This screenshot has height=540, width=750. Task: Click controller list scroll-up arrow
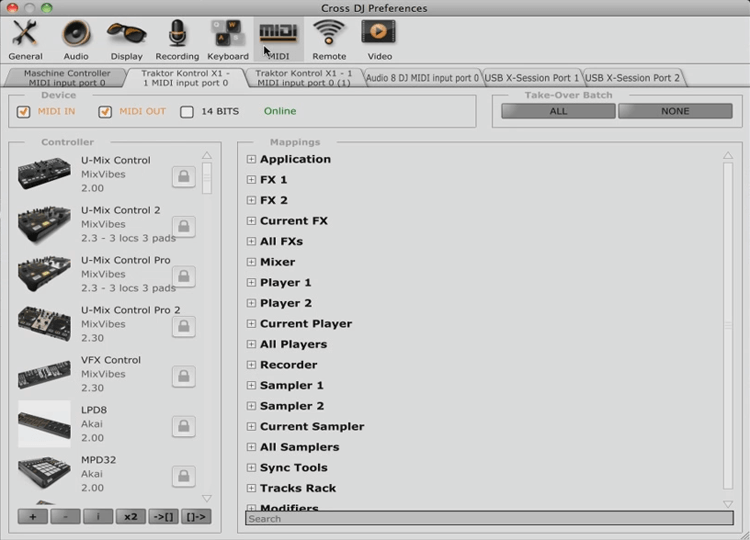click(x=207, y=155)
